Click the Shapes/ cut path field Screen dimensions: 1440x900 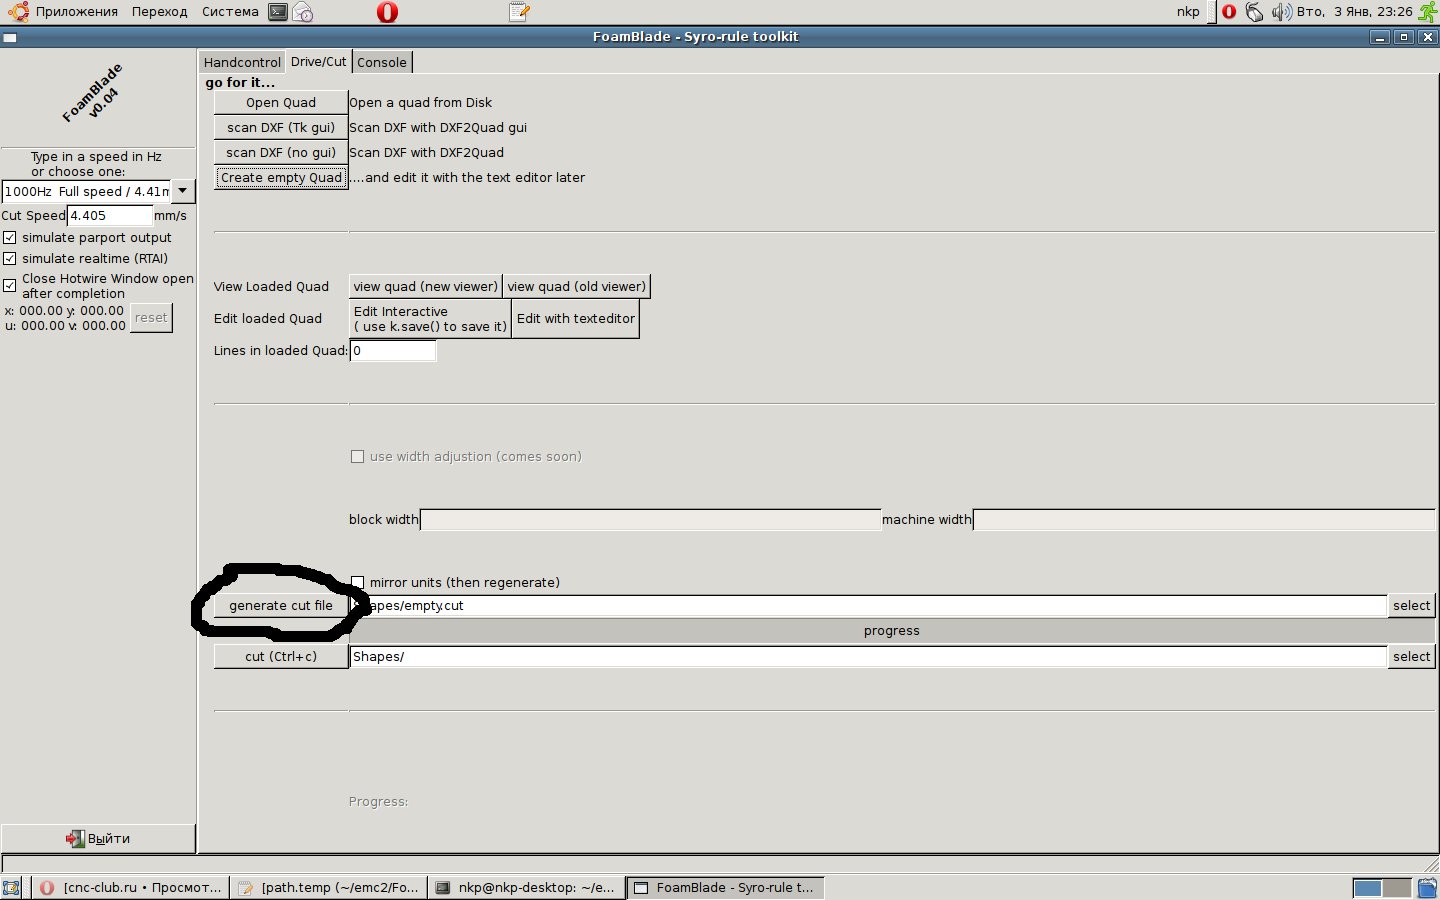(x=868, y=656)
